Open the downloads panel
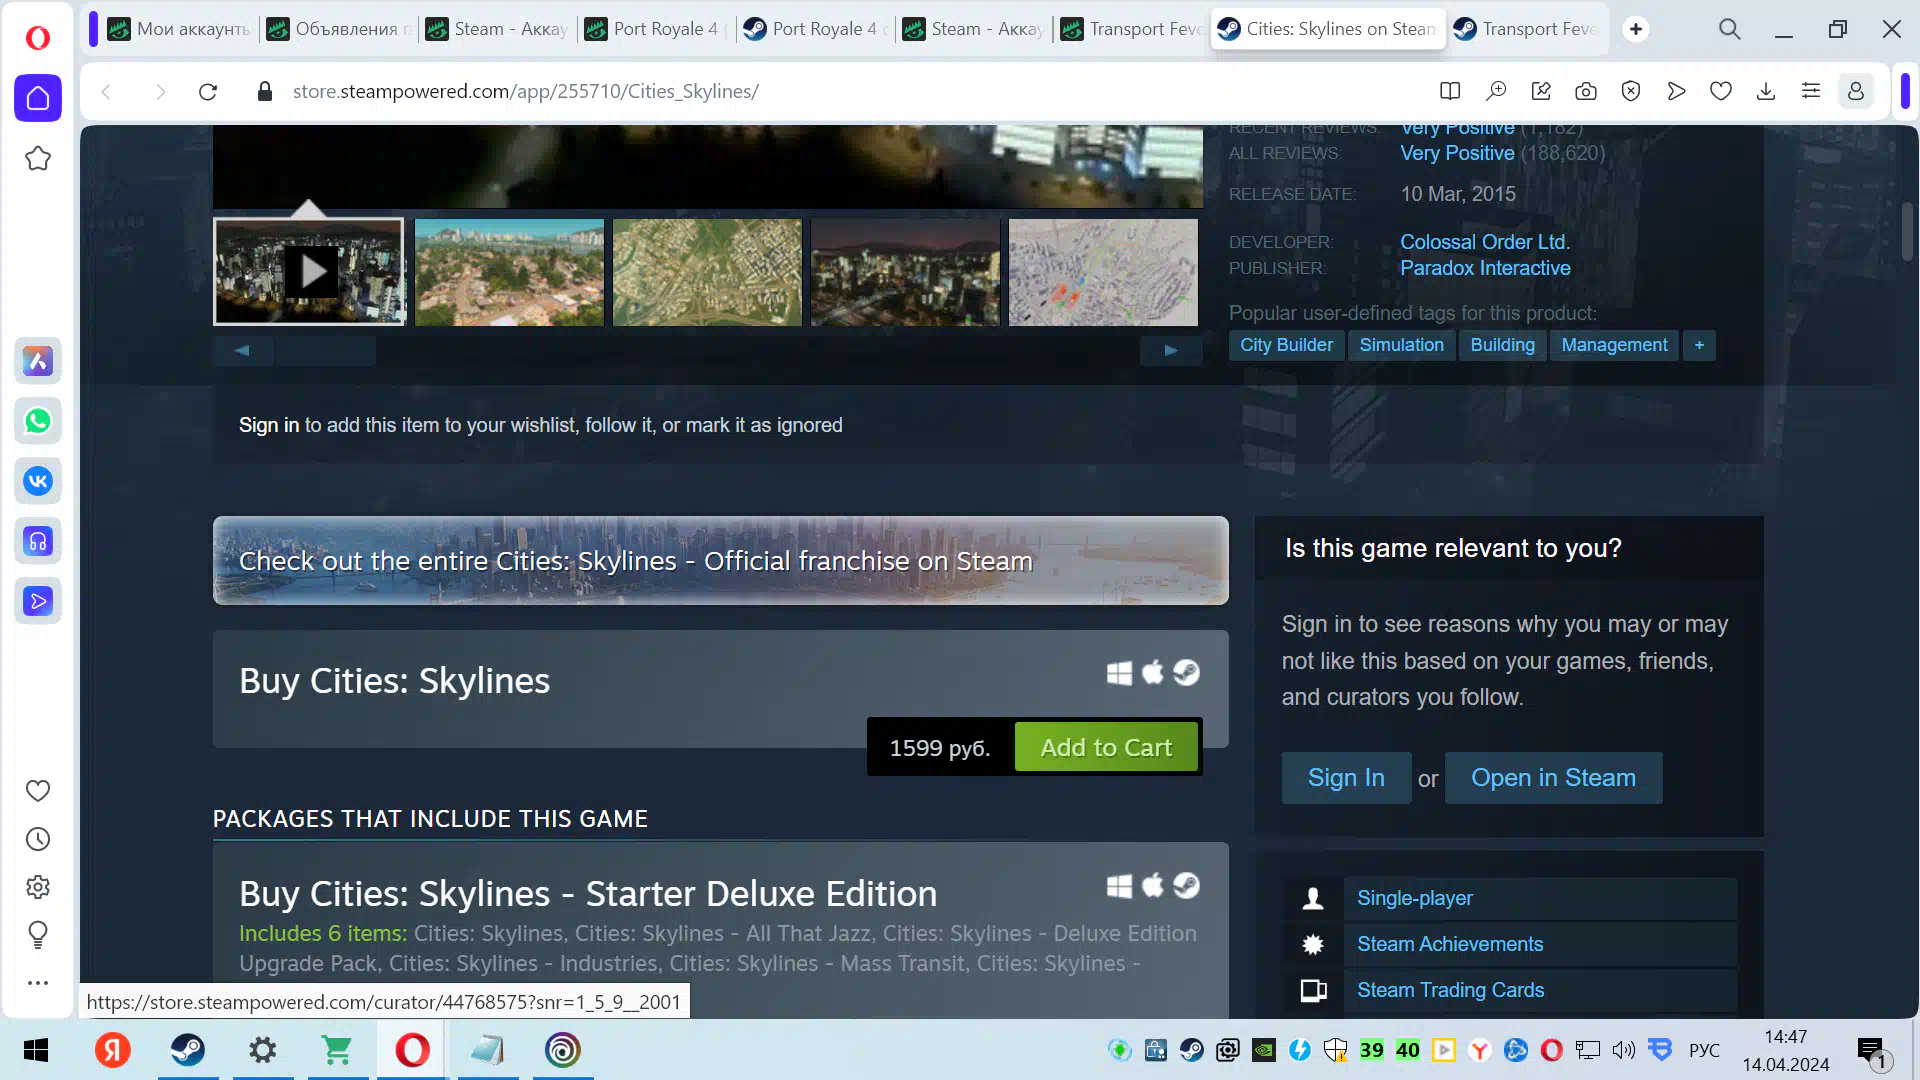1920x1080 pixels. tap(1766, 92)
